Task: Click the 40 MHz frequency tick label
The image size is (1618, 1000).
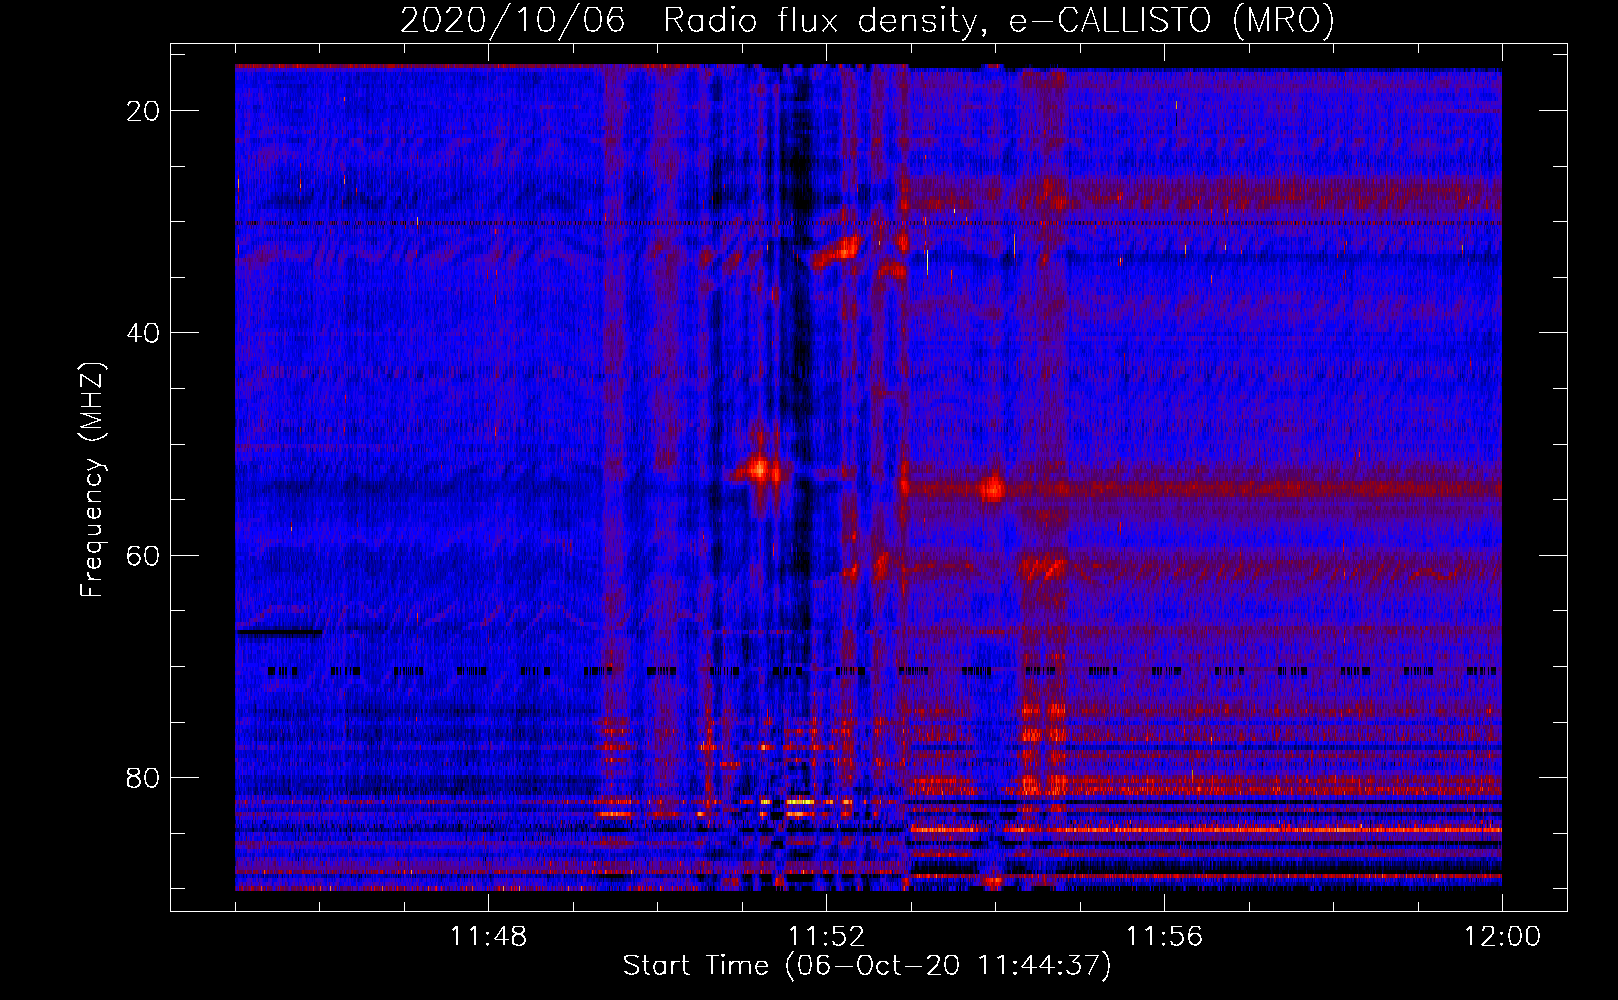Action: point(143,333)
